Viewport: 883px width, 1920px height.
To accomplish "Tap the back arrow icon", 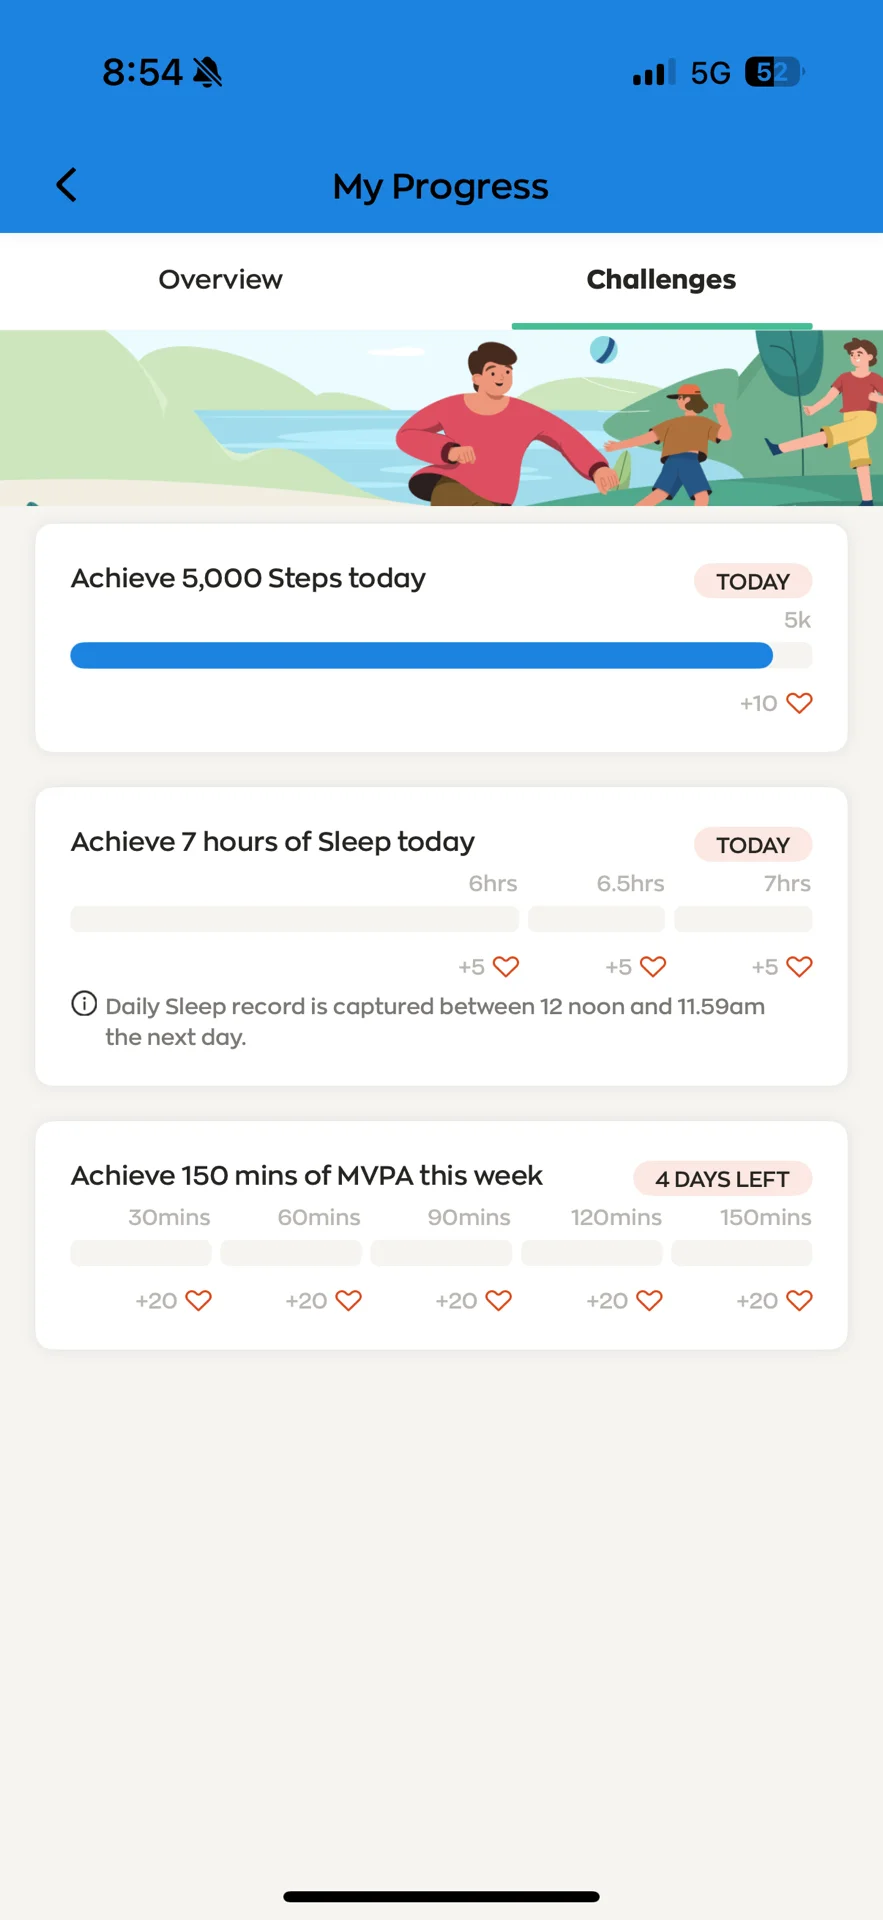I will coord(66,185).
